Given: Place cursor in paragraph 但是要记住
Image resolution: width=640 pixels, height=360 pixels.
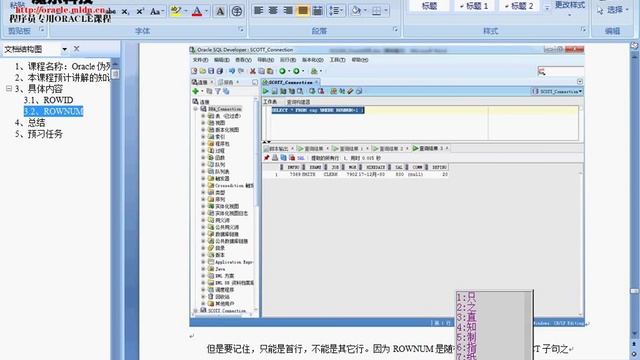Looking at the screenshot, I should tap(331, 349).
